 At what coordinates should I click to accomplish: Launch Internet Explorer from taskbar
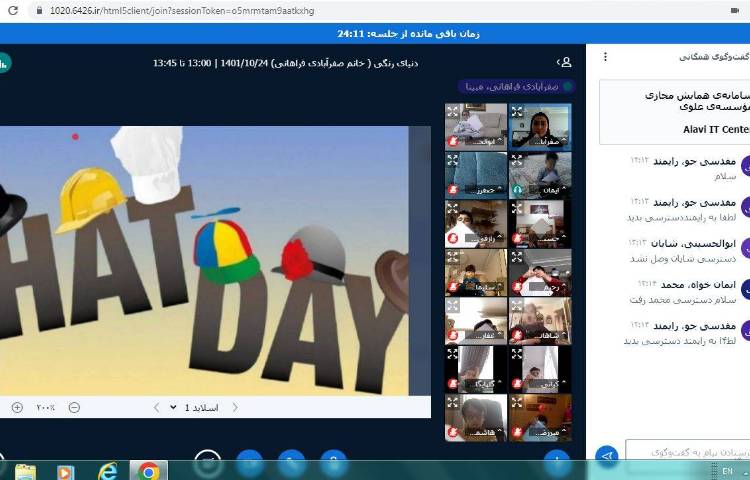tap(107, 471)
